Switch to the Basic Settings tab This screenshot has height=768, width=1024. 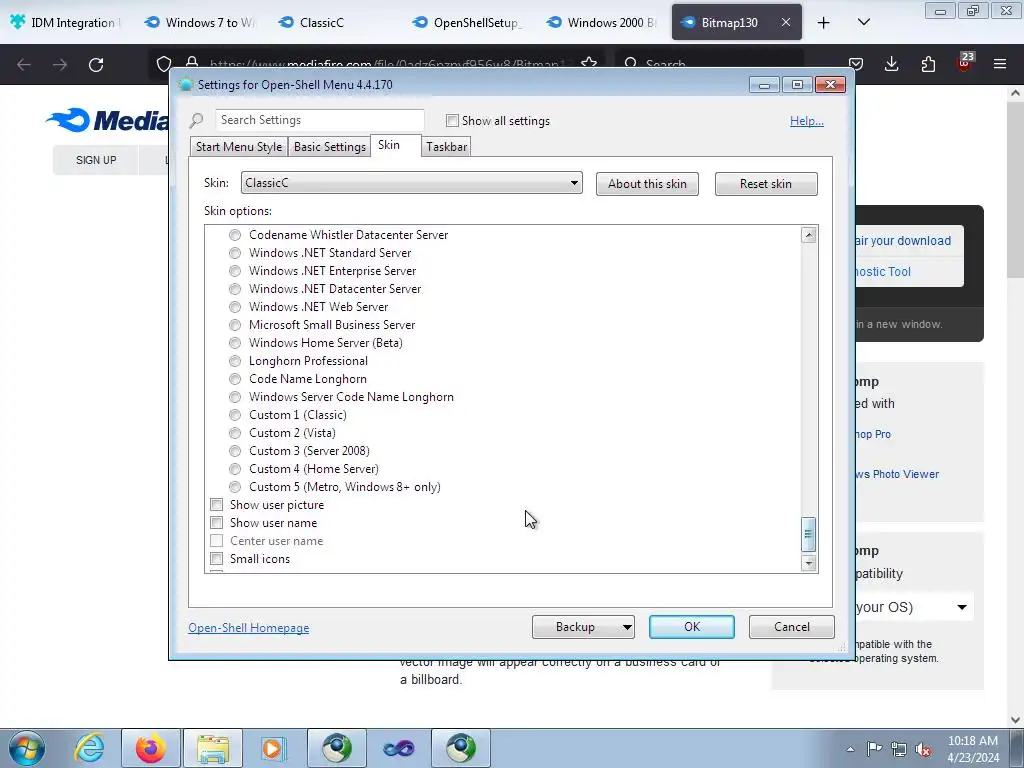[330, 147]
